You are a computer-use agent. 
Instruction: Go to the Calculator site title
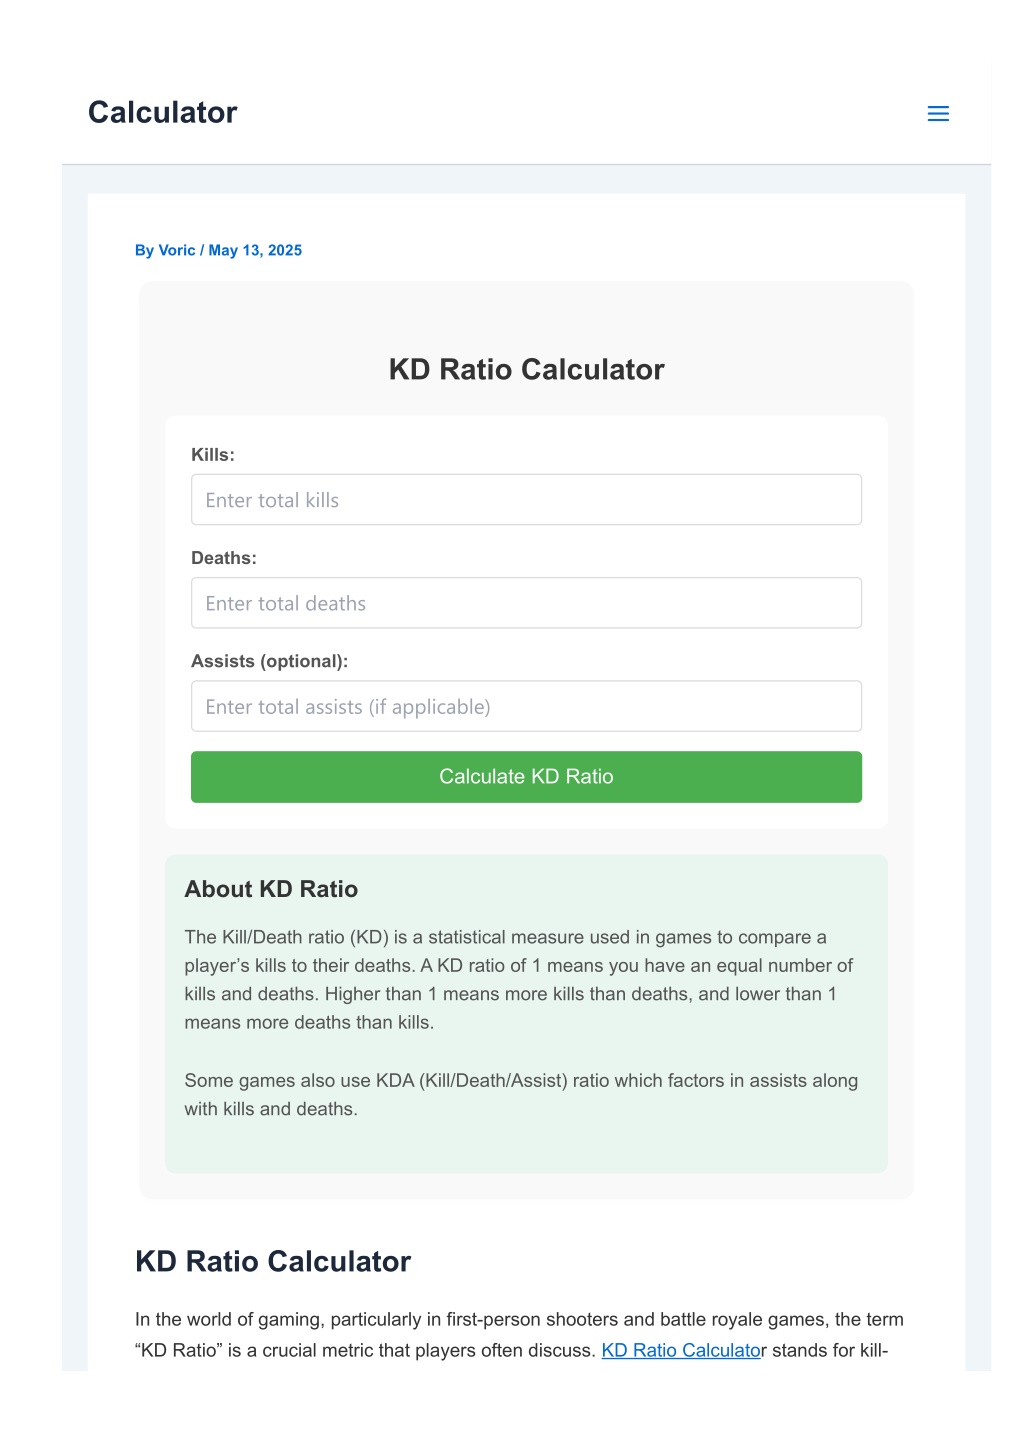coord(163,112)
